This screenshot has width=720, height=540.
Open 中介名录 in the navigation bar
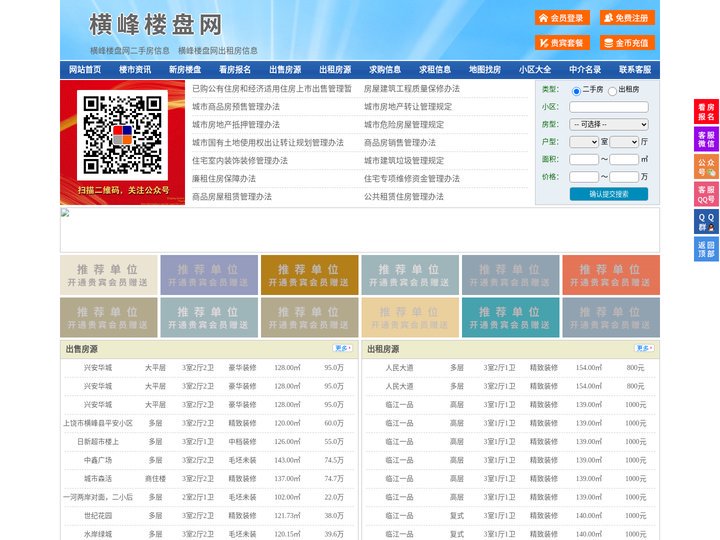[x=585, y=70]
